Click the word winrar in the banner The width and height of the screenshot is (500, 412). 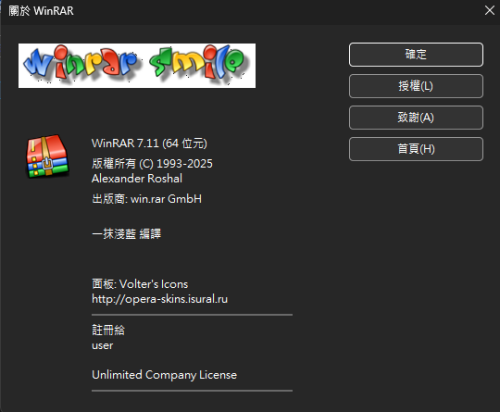pyautogui.click(x=80, y=62)
